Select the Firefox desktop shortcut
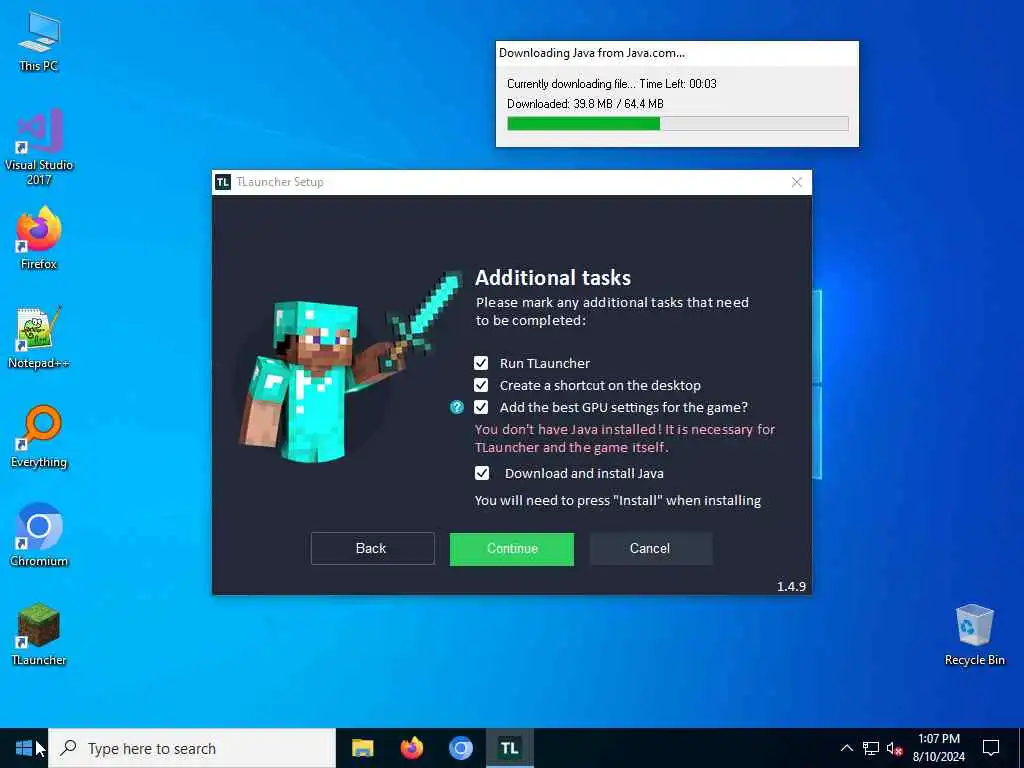Viewport: 1024px width, 768px height. pos(39,238)
